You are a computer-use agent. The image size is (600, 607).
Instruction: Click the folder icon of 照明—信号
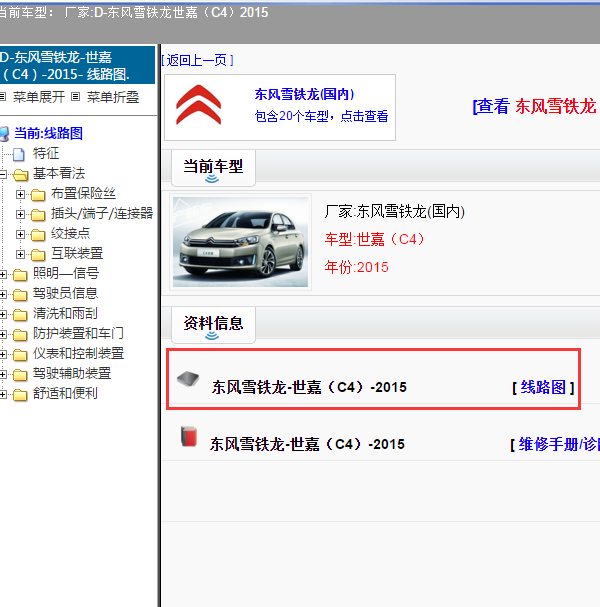click(x=20, y=275)
